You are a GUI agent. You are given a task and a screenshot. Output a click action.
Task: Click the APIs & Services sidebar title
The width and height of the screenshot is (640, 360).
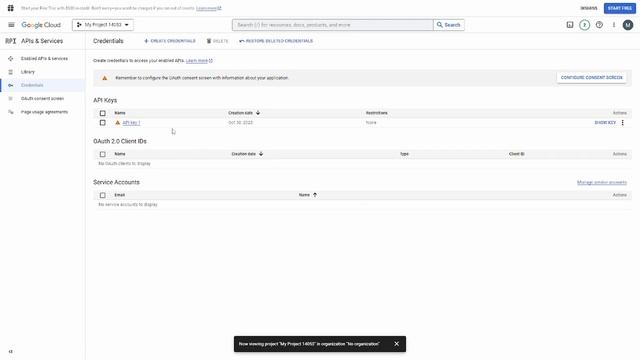click(x=42, y=41)
